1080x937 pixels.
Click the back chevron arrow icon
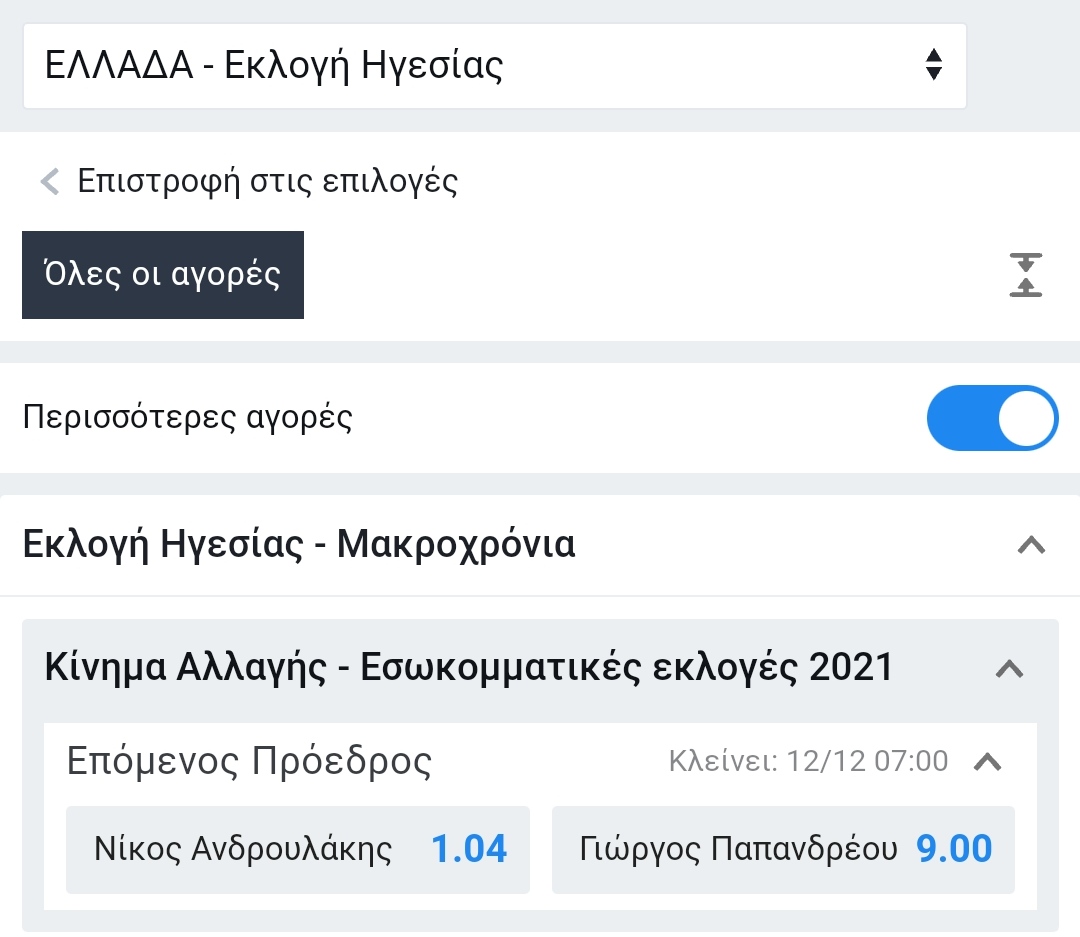(50, 182)
